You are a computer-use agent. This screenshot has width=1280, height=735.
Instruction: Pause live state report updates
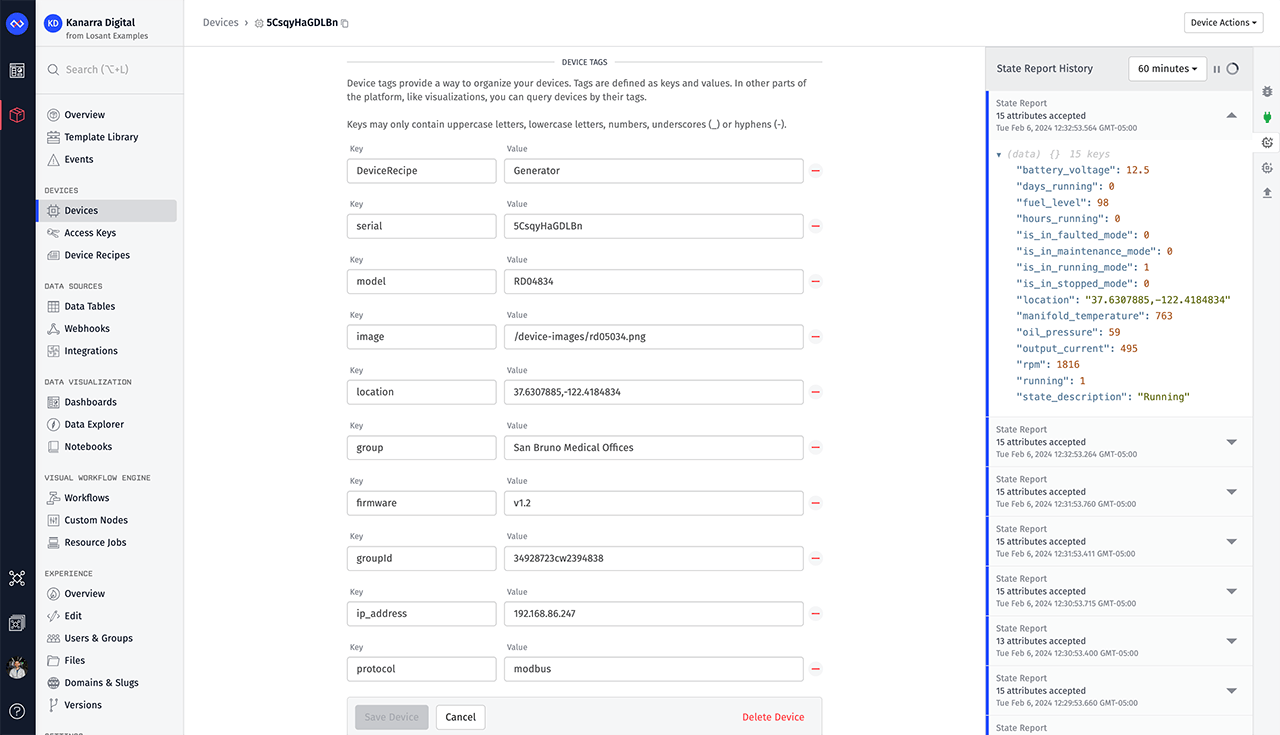(x=1217, y=68)
